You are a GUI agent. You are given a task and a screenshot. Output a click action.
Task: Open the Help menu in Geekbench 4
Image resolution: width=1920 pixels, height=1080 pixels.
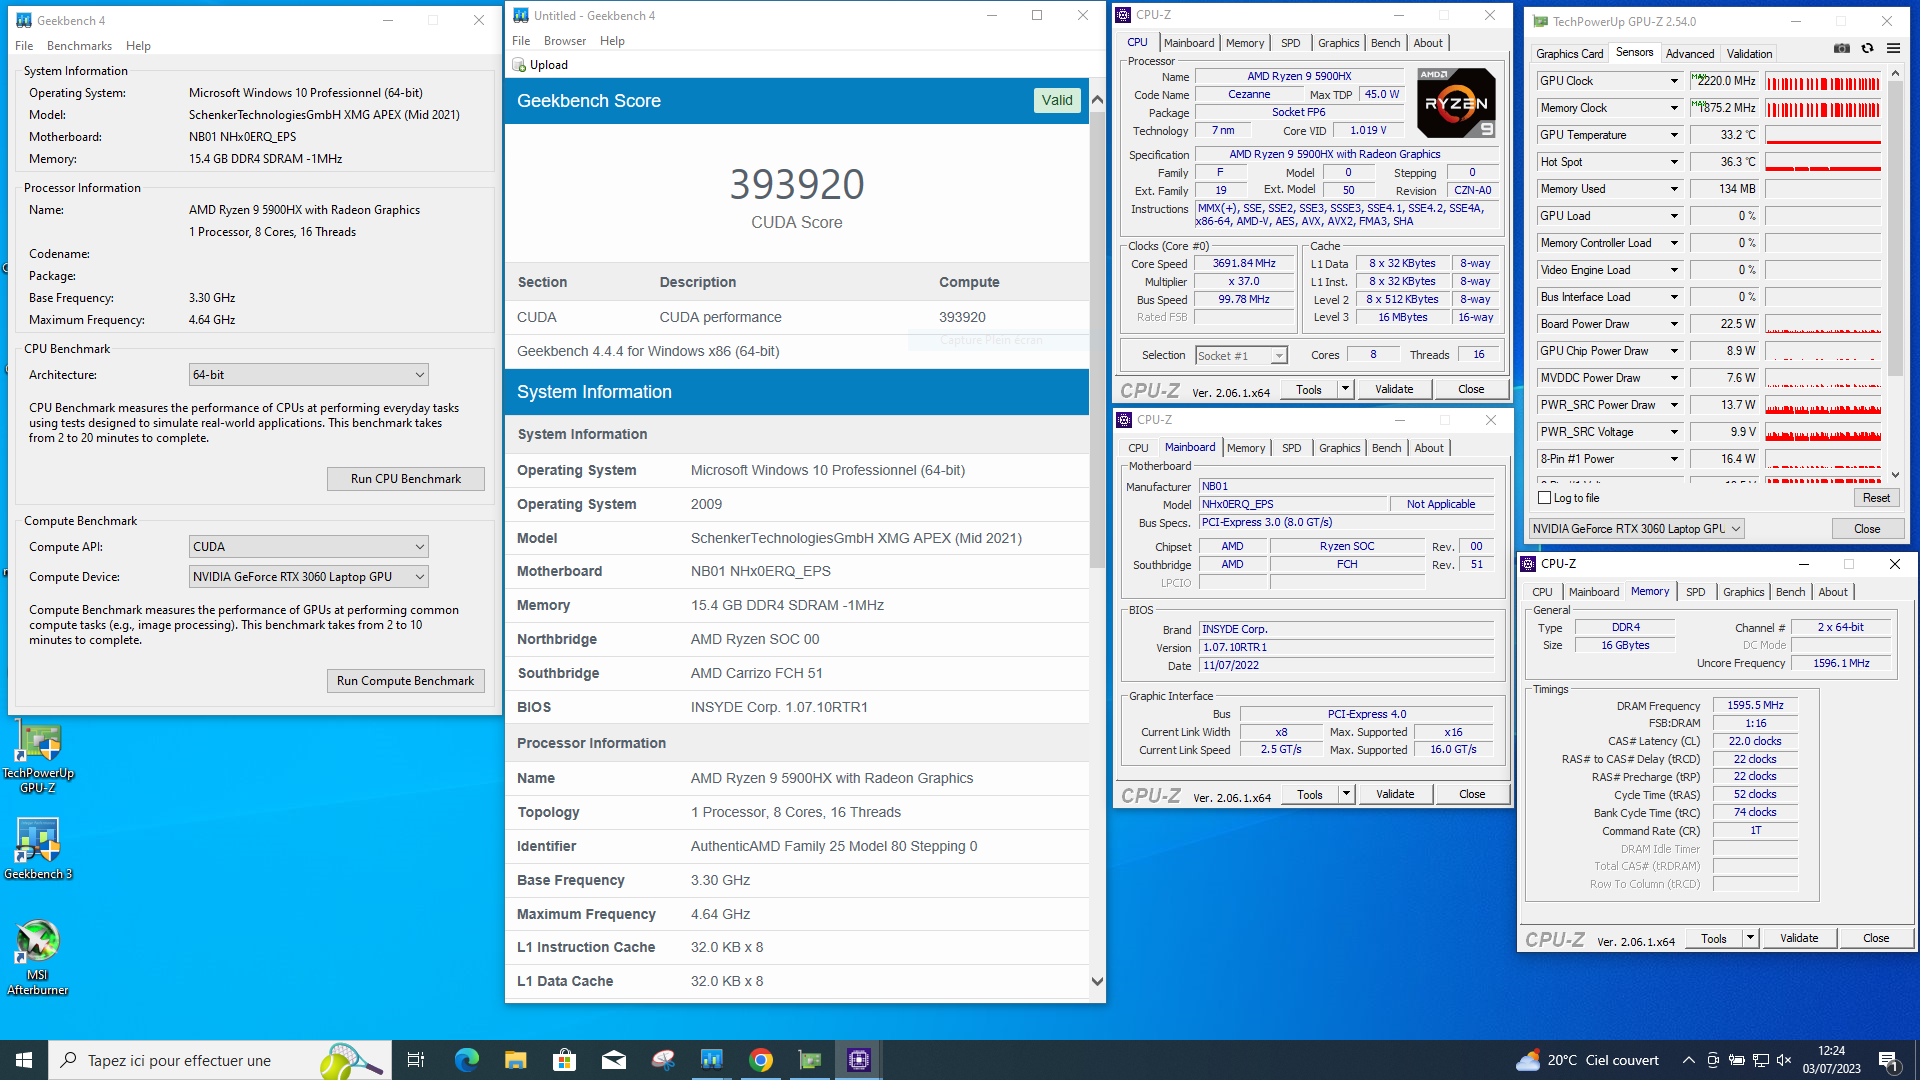138,46
